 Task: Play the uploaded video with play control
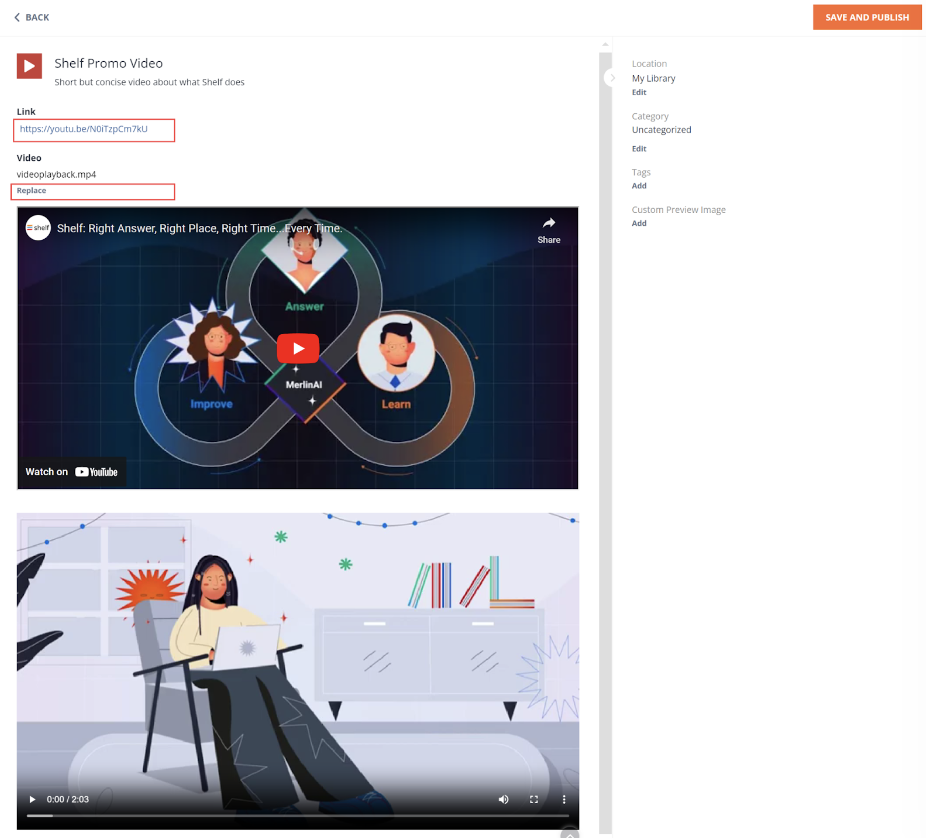32,799
